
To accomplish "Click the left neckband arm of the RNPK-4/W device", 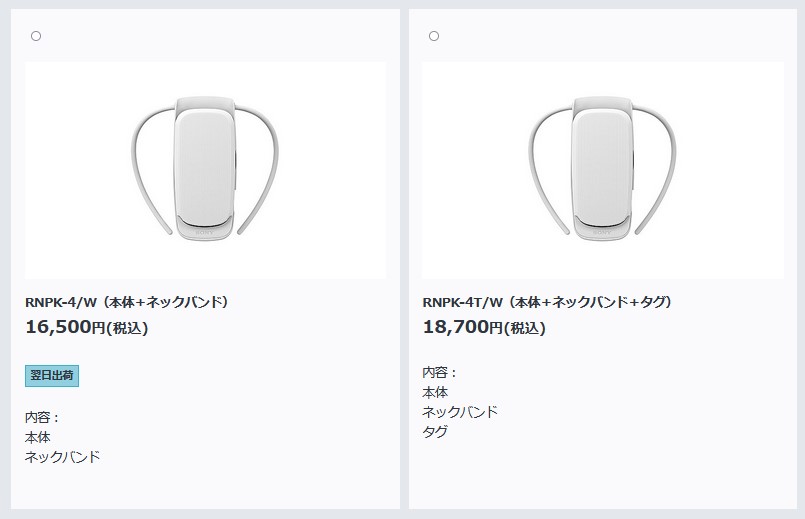I will coord(142,169).
